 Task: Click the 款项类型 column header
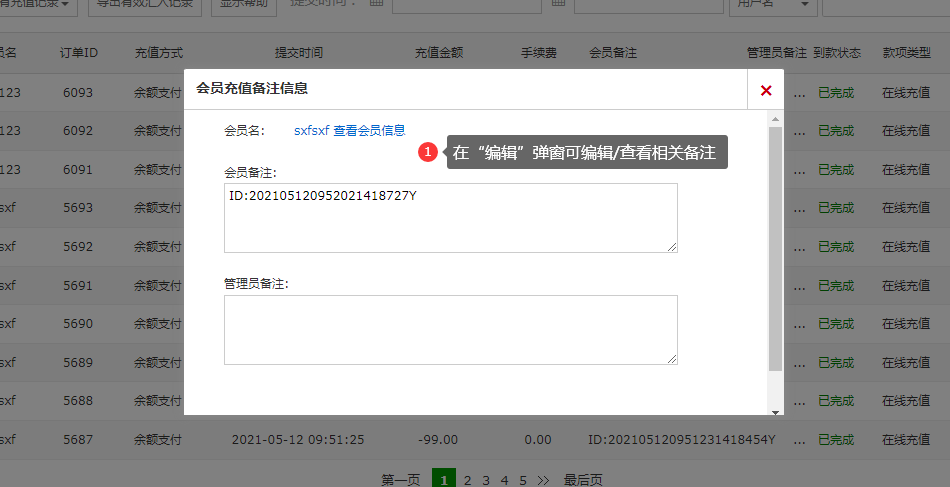point(906,53)
